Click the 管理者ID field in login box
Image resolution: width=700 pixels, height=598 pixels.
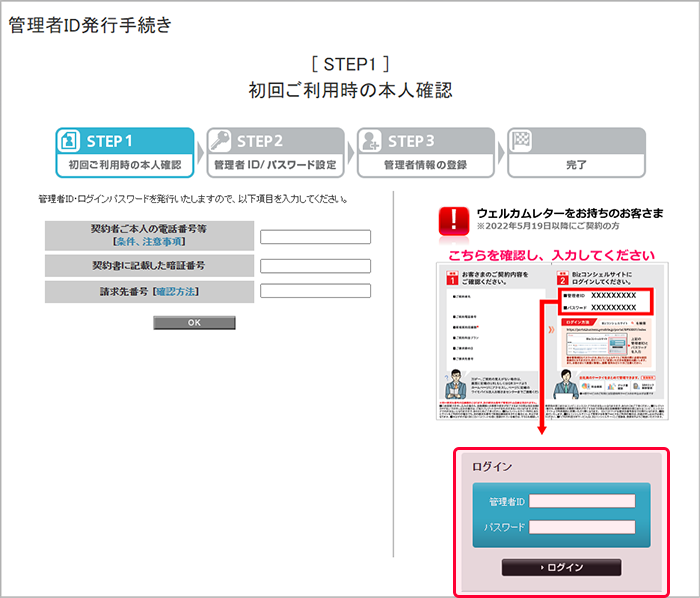582,501
